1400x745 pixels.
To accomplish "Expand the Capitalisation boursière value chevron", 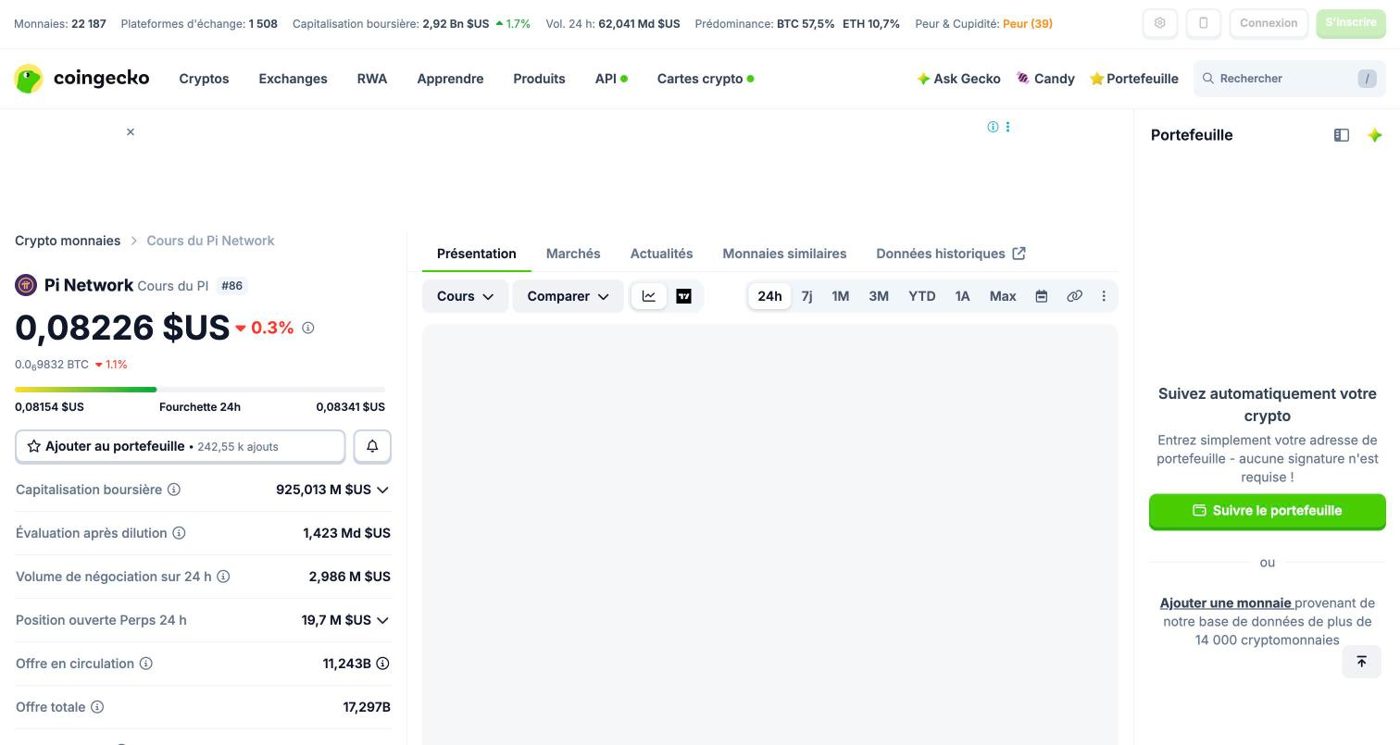I will 382,490.
